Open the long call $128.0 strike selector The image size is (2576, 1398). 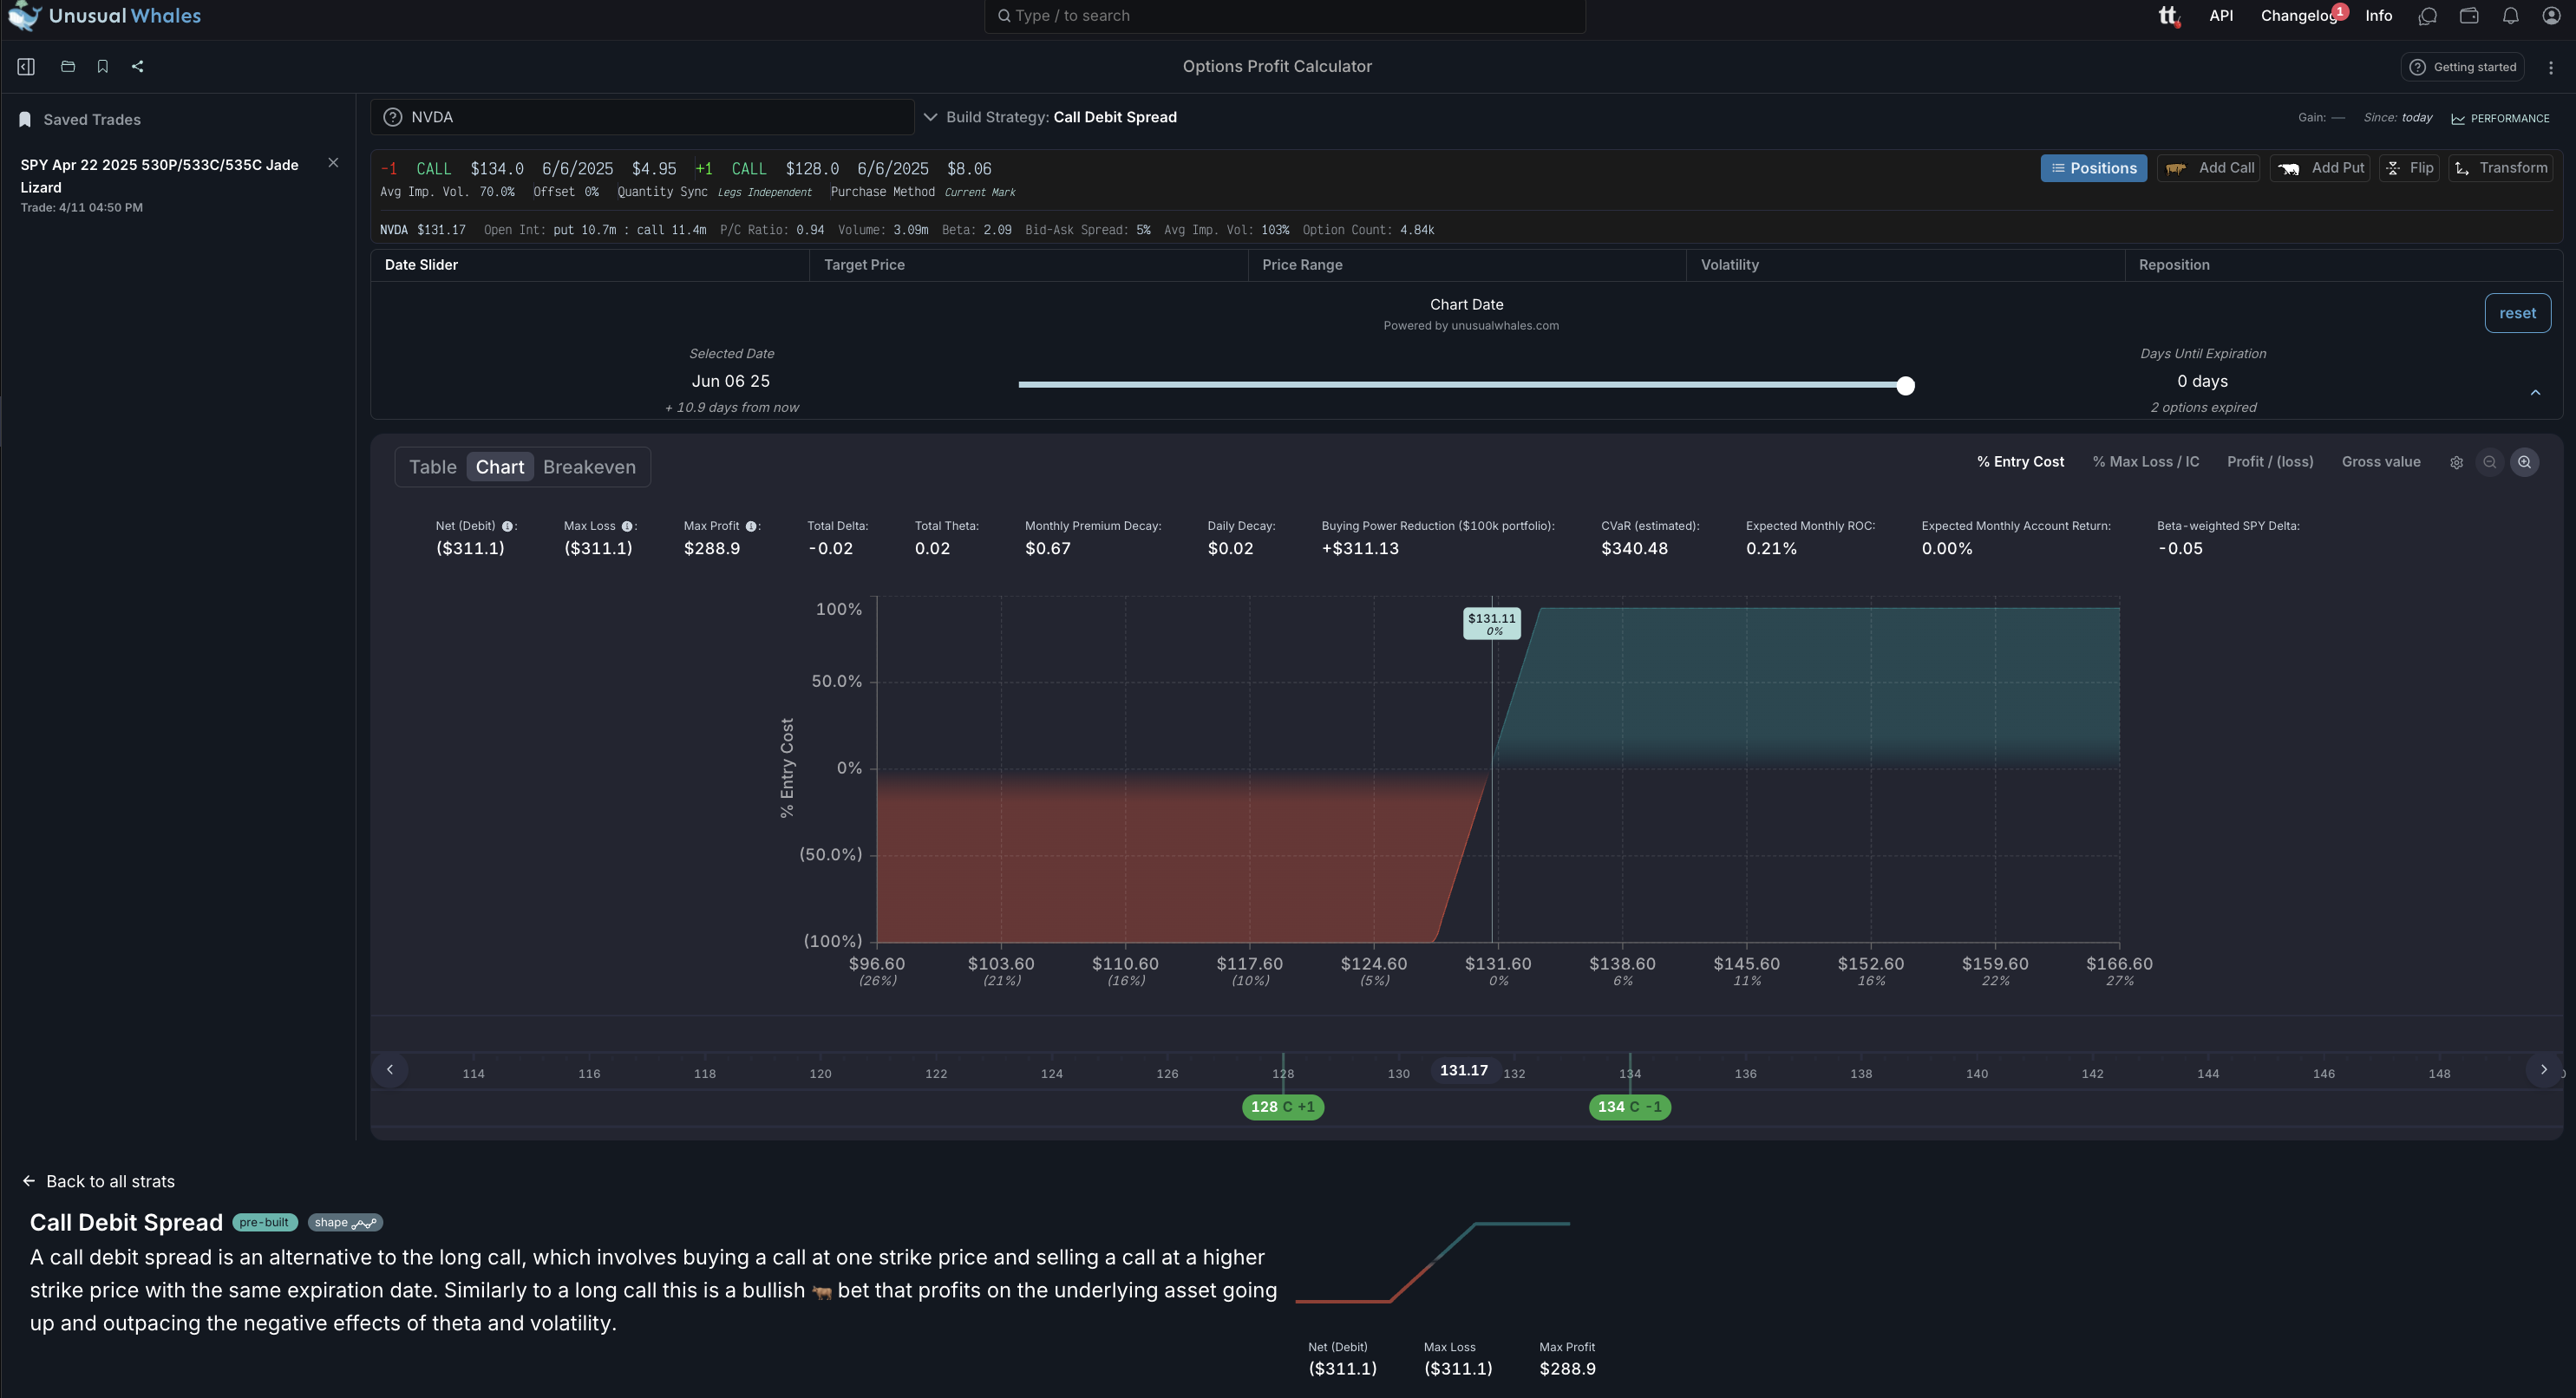[x=812, y=169]
